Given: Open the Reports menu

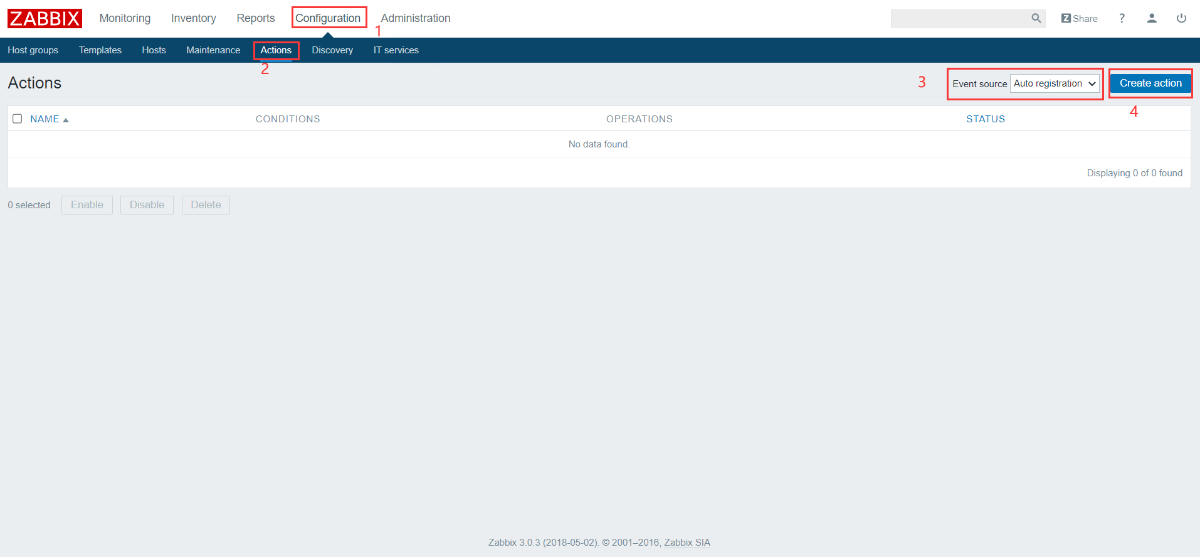Looking at the screenshot, I should pyautogui.click(x=256, y=18).
